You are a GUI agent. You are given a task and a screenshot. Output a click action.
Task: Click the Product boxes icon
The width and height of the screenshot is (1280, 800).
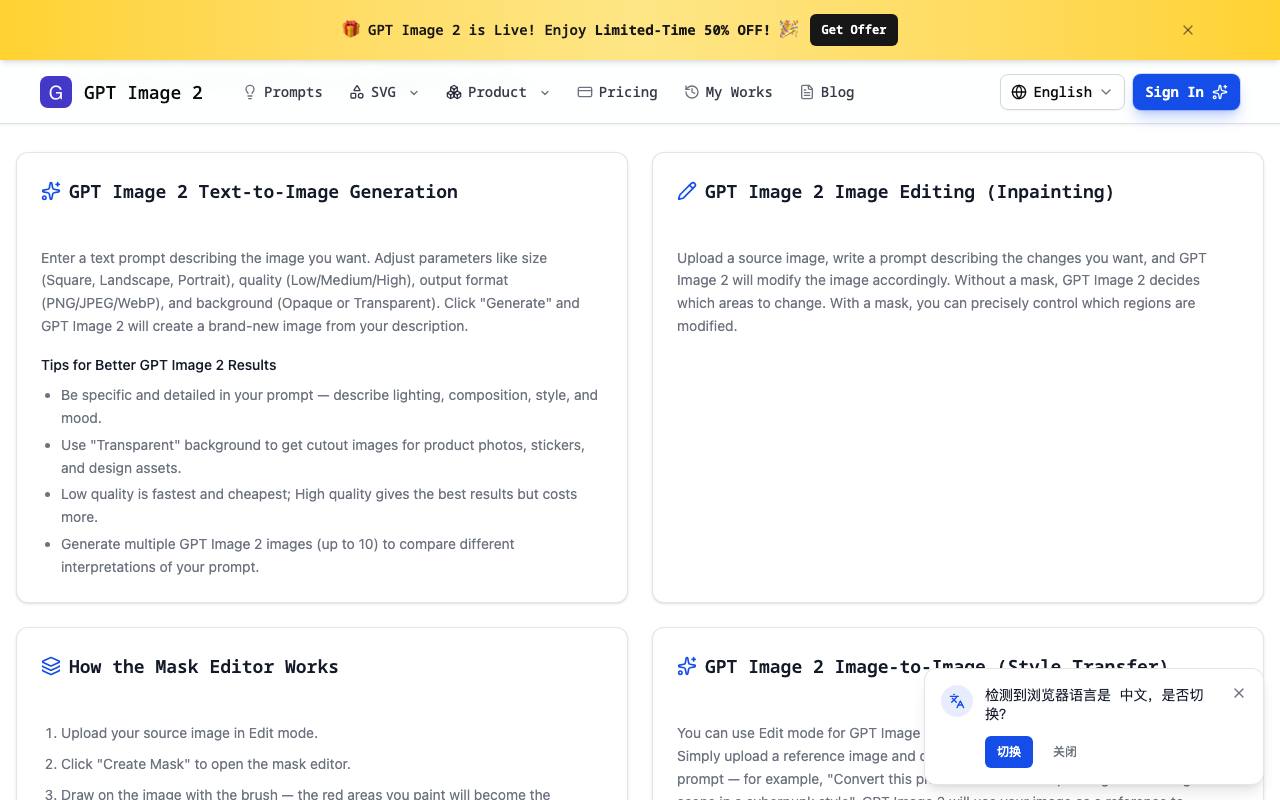coord(454,92)
